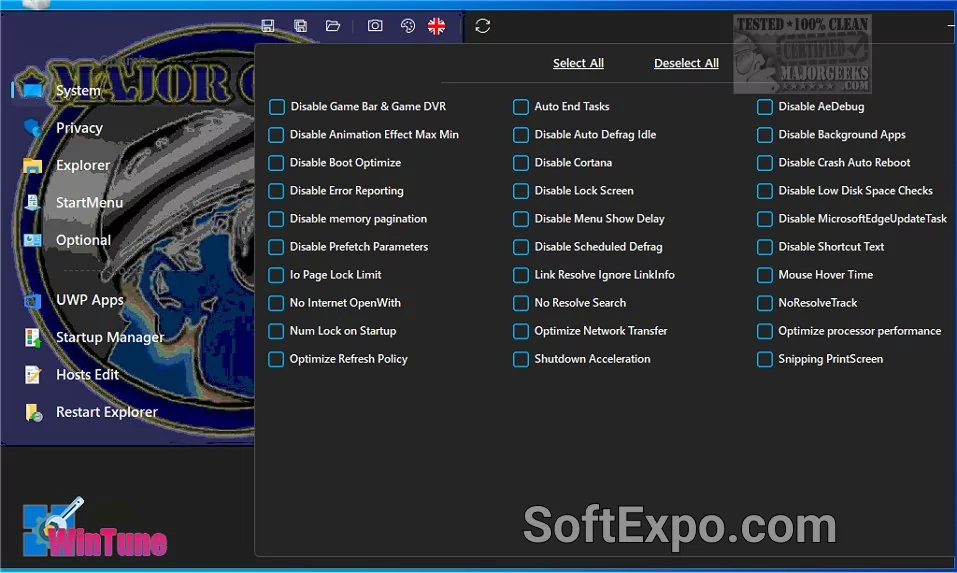Check Shutdown Acceleration
The width and height of the screenshot is (957, 573).
pyautogui.click(x=521, y=359)
